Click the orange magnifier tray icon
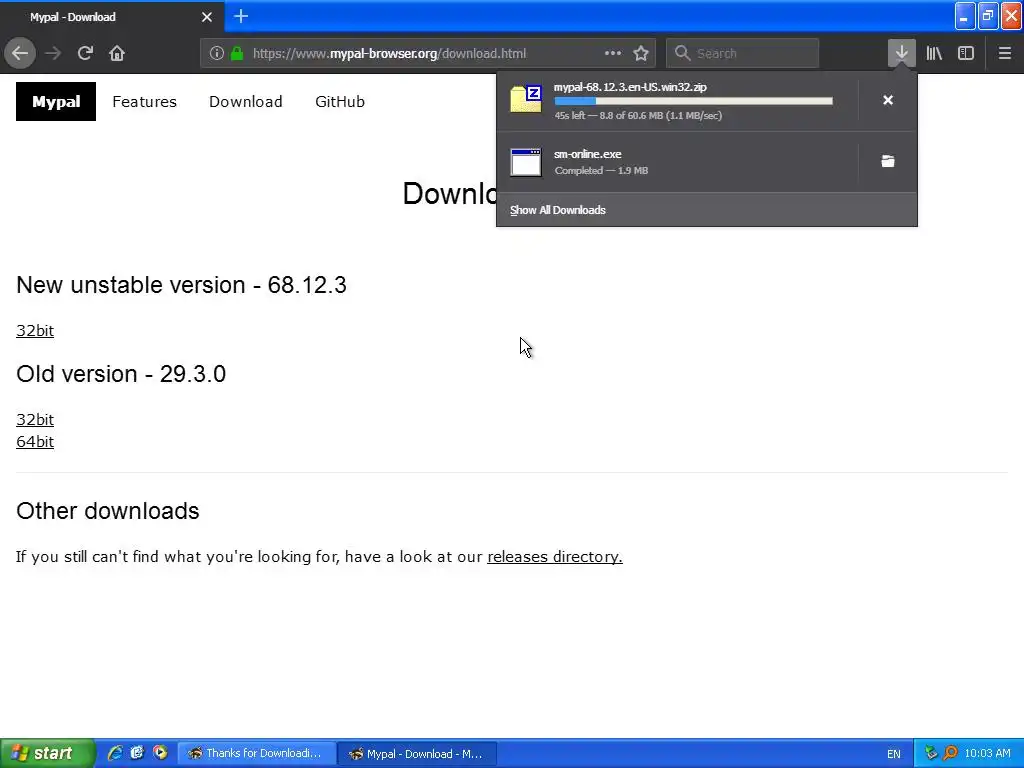 pyautogui.click(x=951, y=753)
